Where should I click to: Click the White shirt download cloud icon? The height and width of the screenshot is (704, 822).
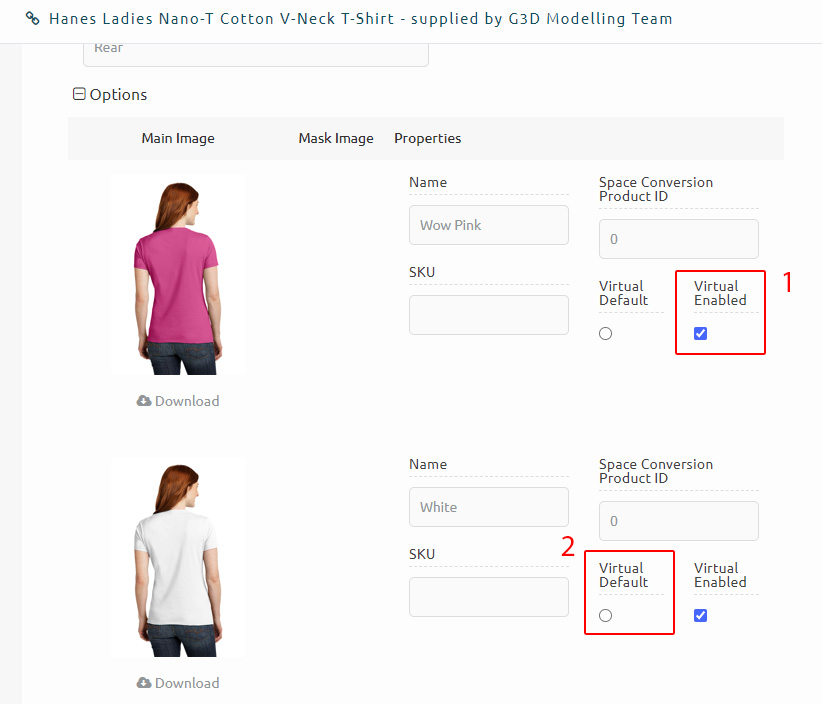tap(144, 683)
